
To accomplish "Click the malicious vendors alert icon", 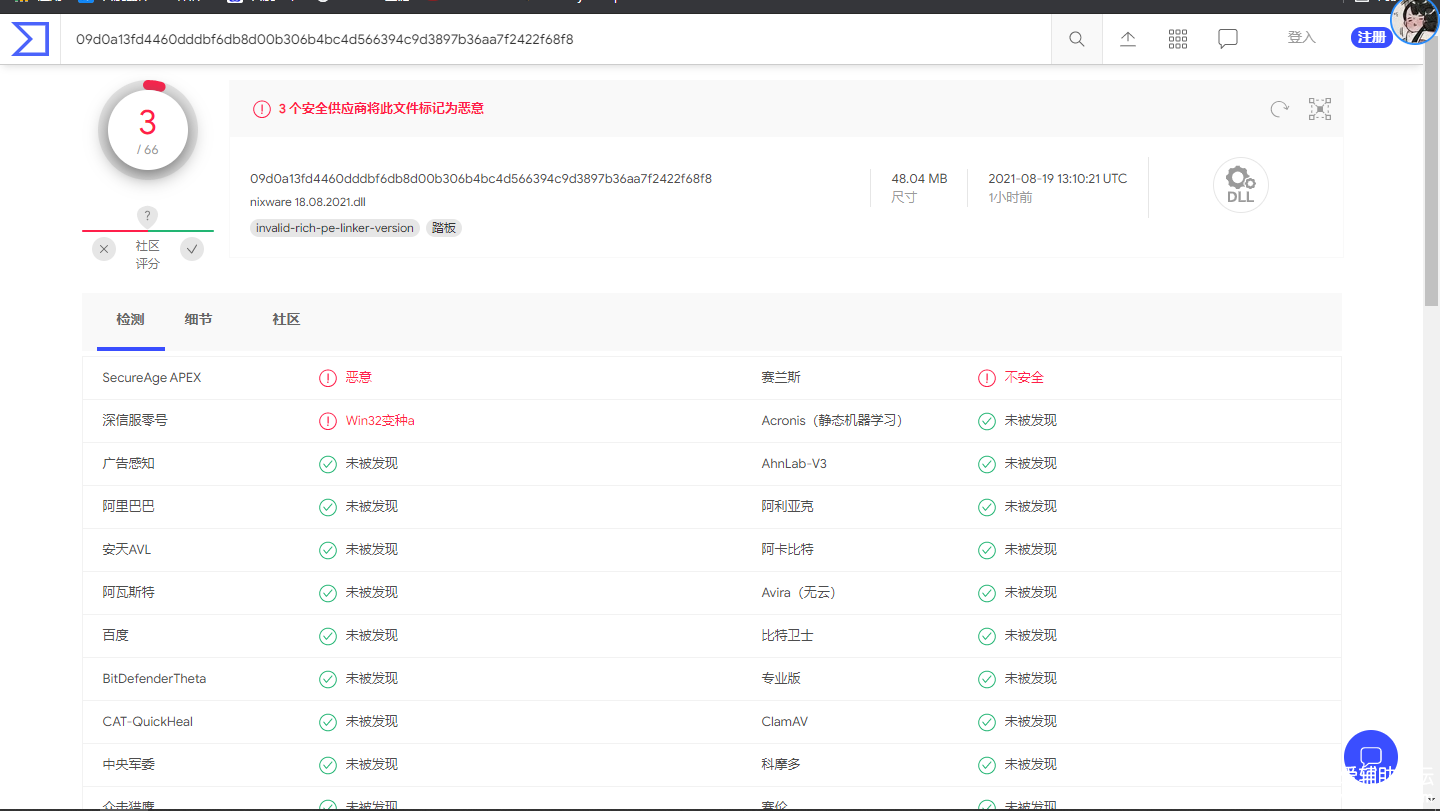I will click(x=261, y=108).
